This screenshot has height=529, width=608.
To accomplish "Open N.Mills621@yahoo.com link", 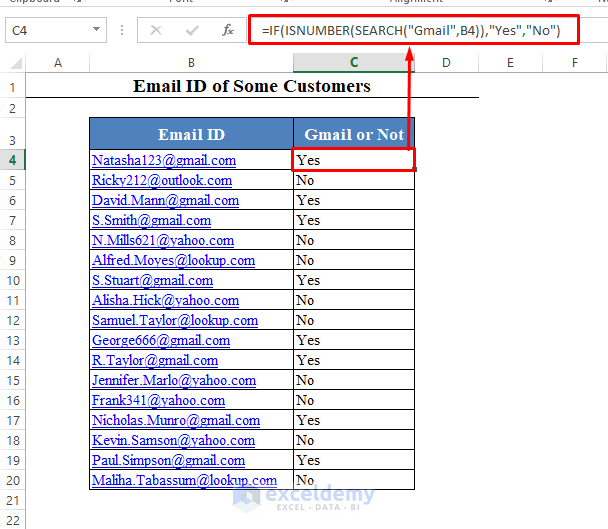I will (163, 240).
